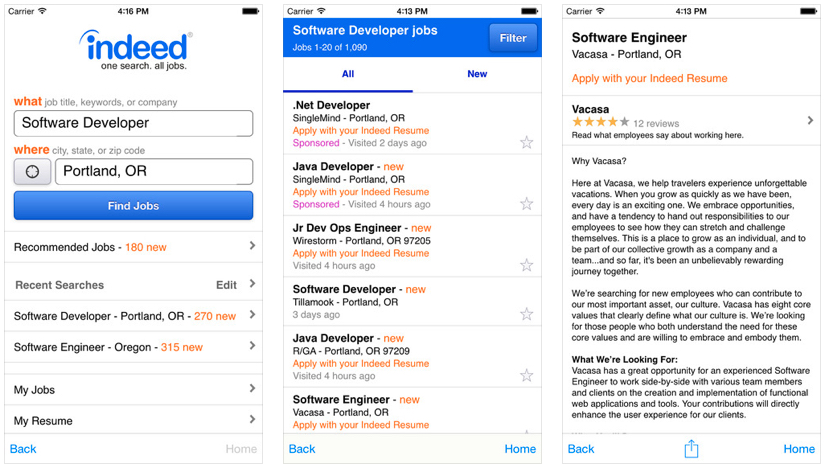Image resolution: width=825 pixels, height=467 pixels.
Task: Open the My Jobs row
Action: [x=134, y=389]
